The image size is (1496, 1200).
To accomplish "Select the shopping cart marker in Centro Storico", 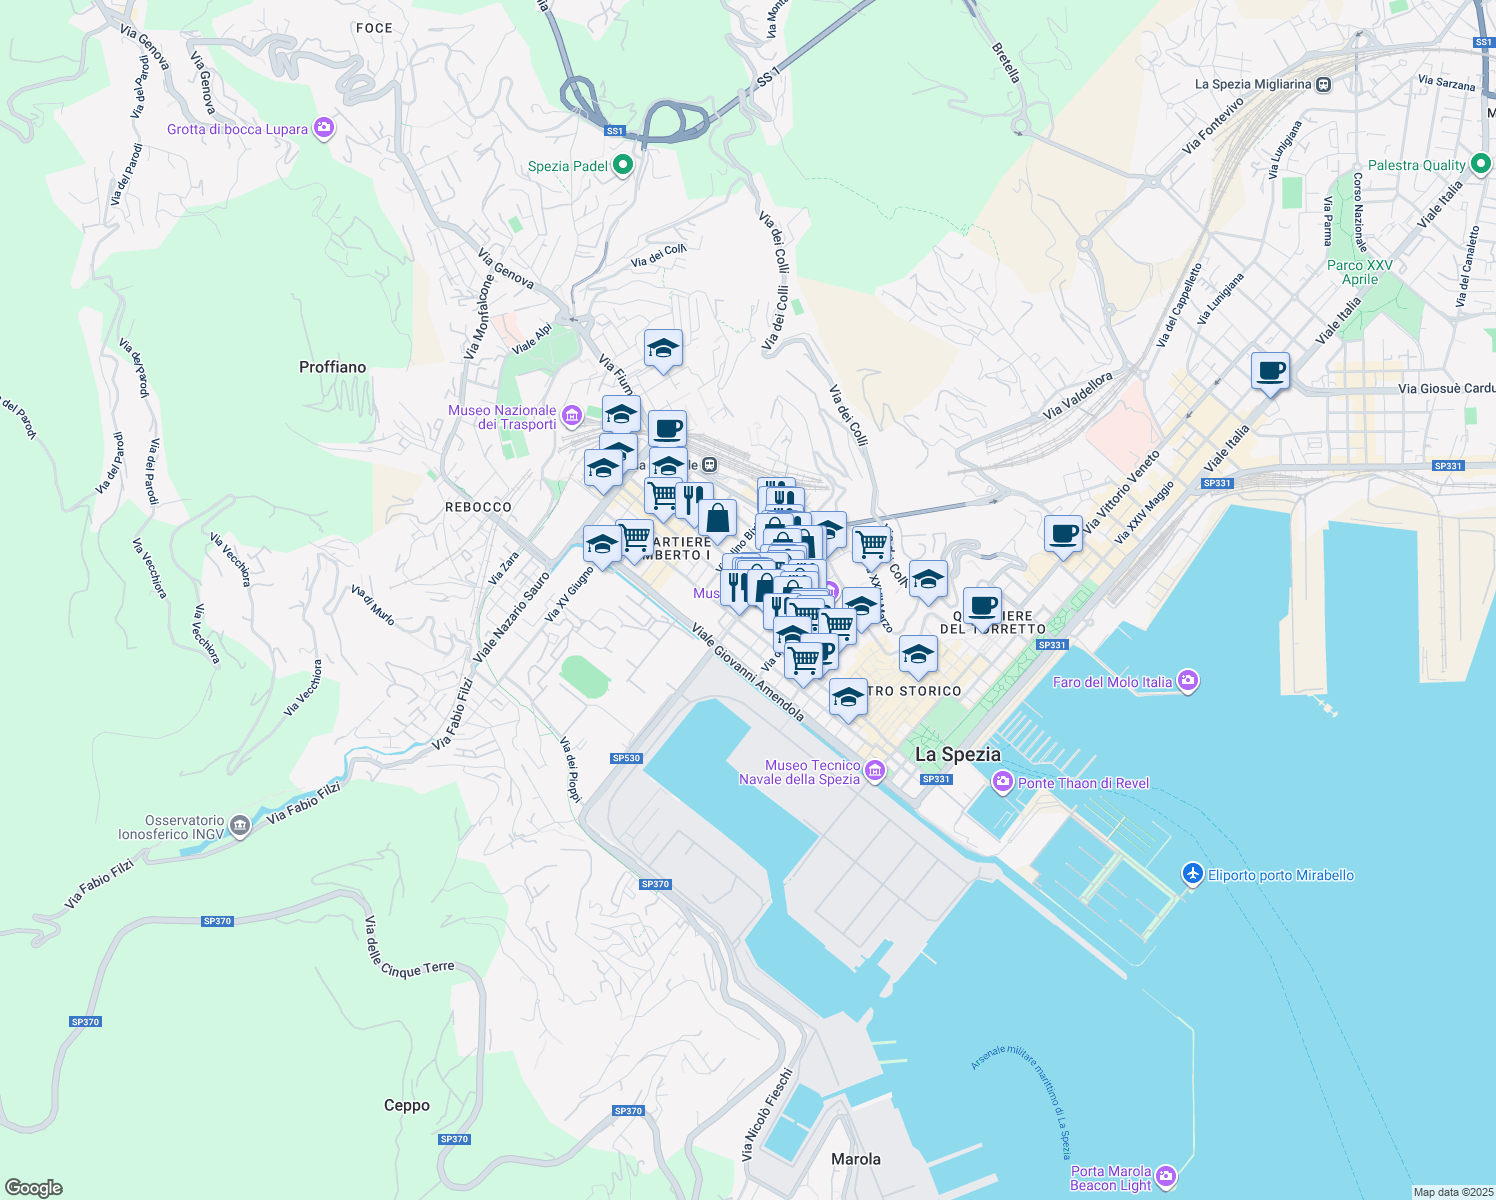I will coord(804,660).
